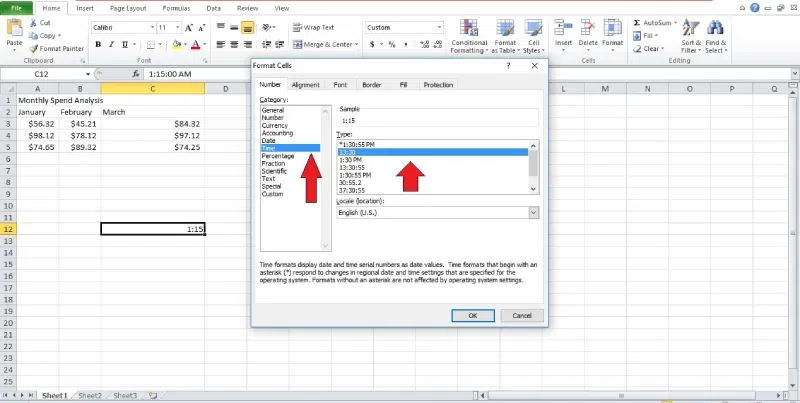Toggle Wrap Text
Screen dimensions: 800x403
point(314,28)
